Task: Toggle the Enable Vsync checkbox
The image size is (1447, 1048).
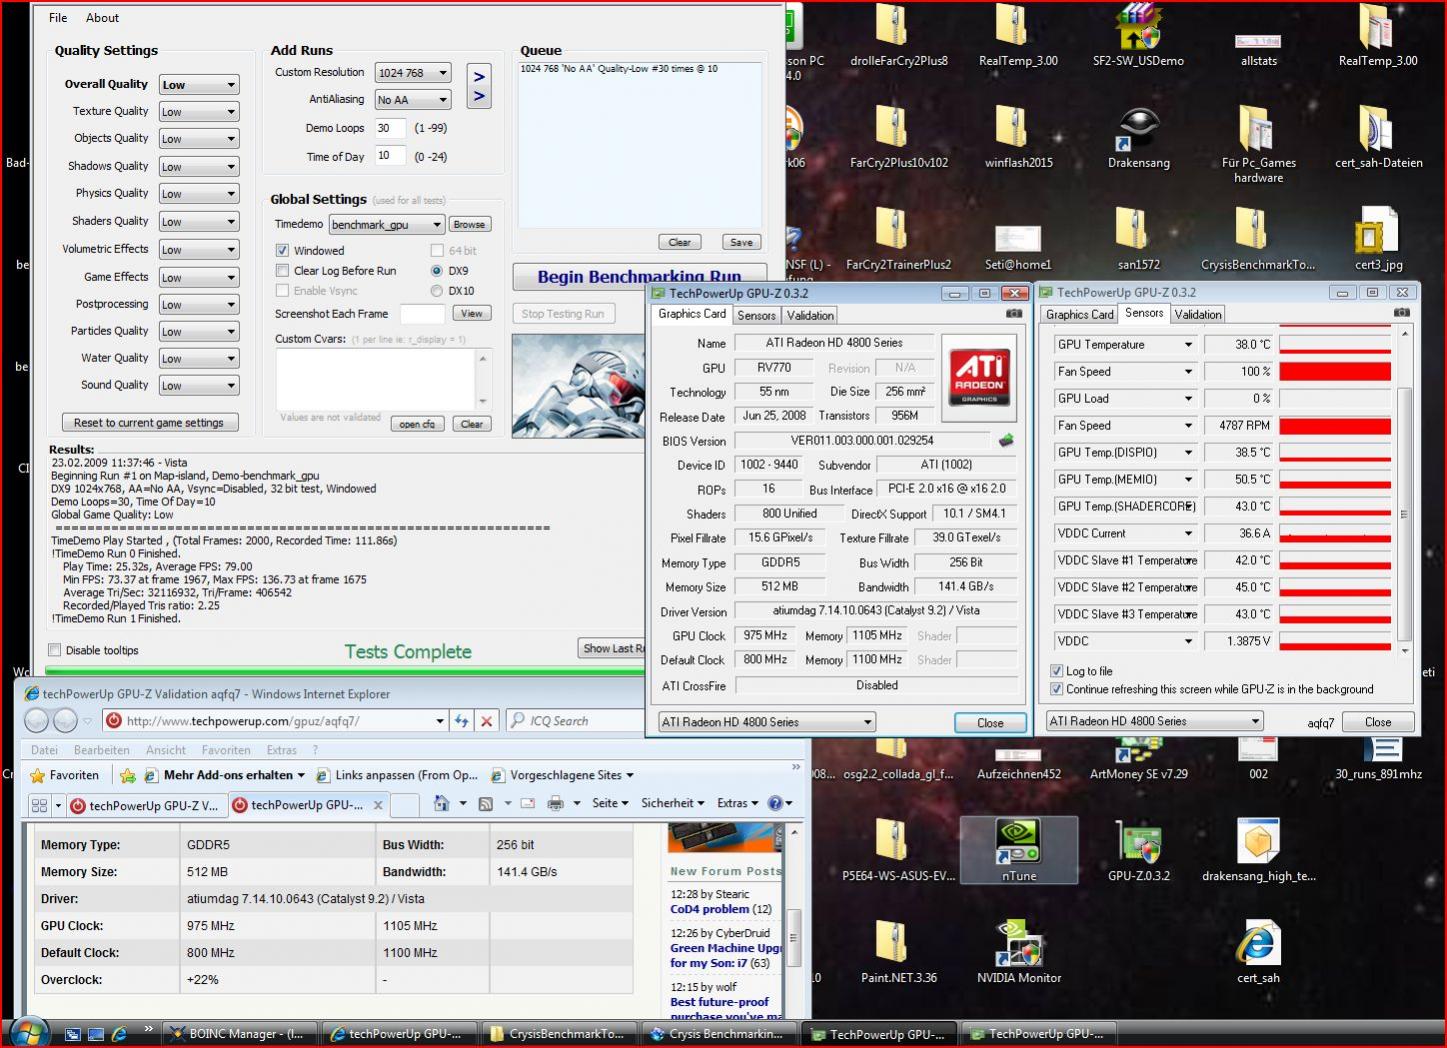Action: tap(282, 291)
